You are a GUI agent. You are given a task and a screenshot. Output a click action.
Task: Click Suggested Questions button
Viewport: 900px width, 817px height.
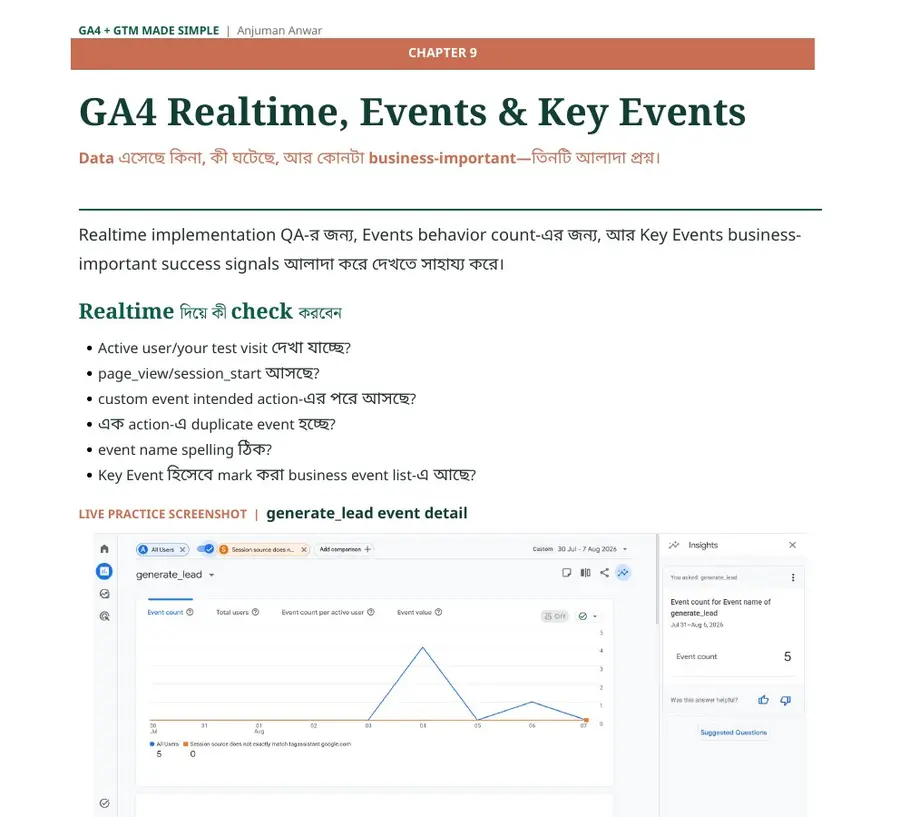coord(734,733)
